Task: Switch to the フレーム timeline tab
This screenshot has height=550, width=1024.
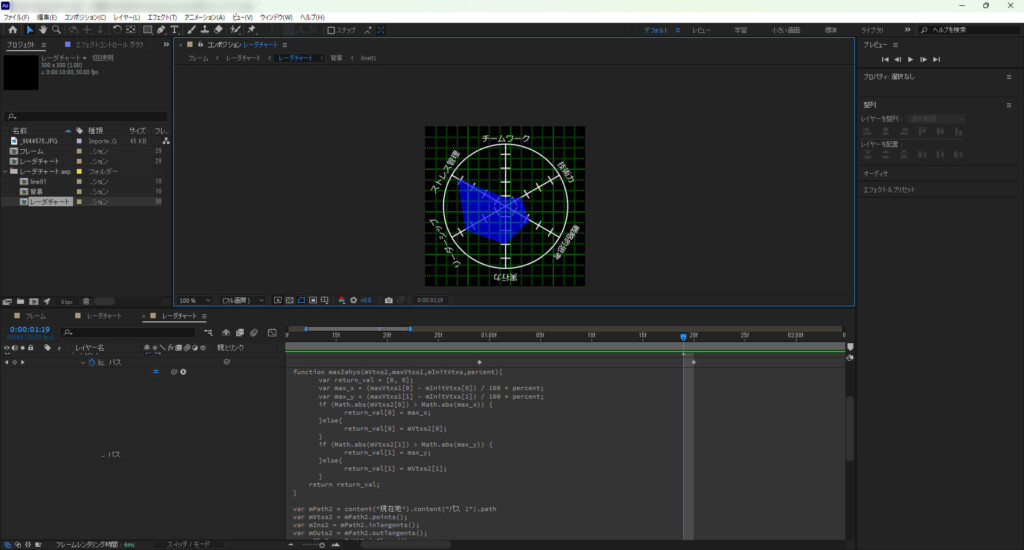Action: point(35,316)
